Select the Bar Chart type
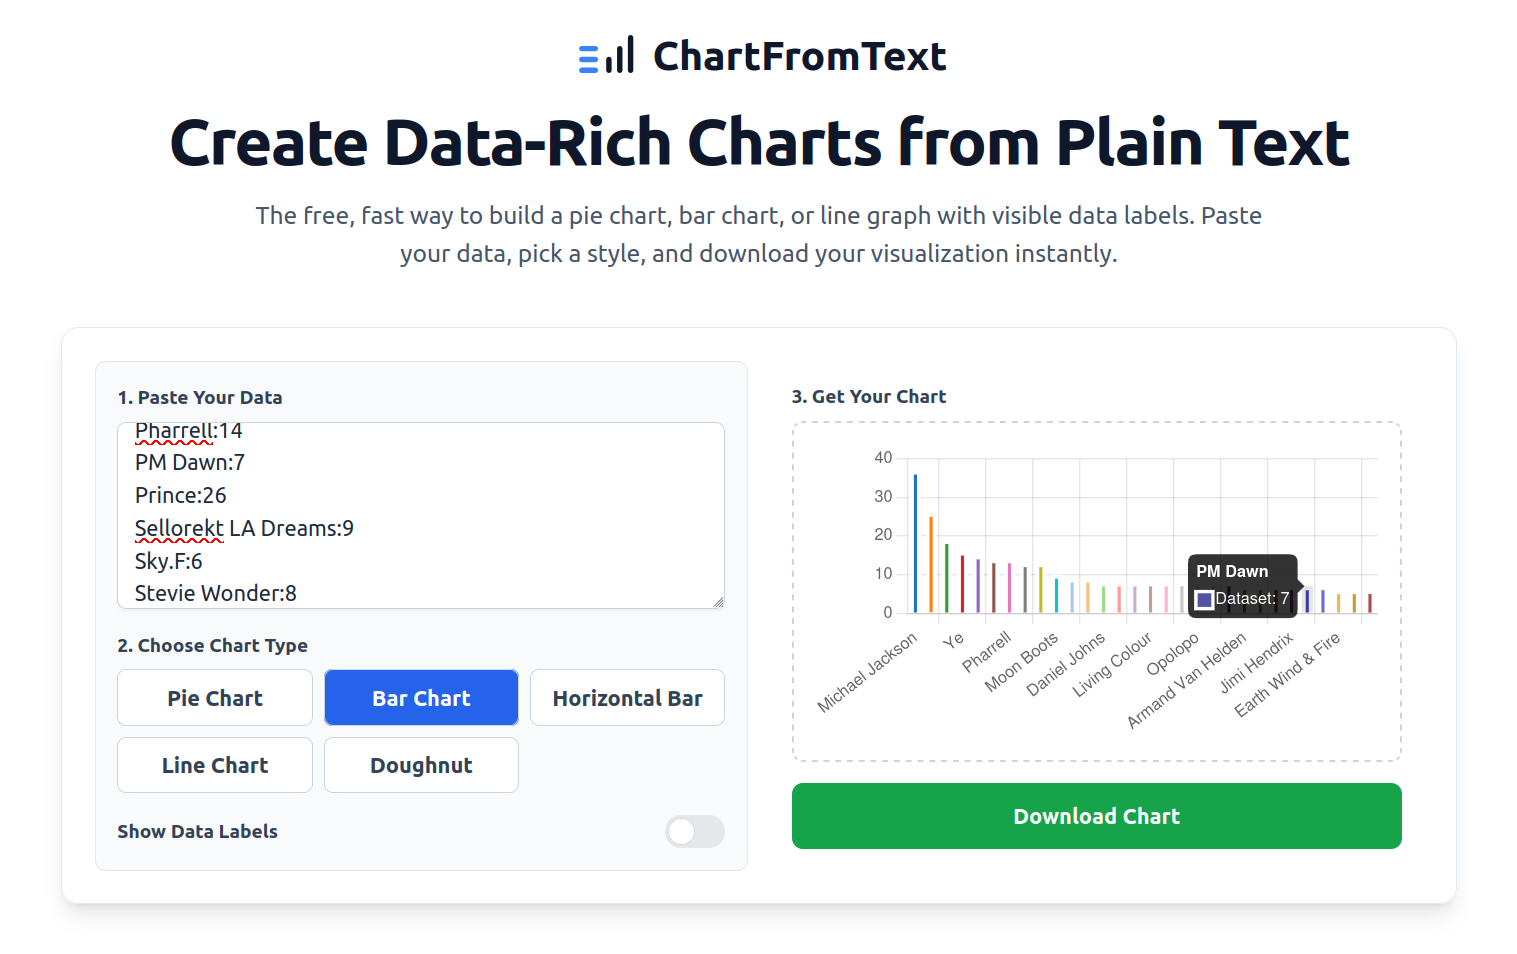This screenshot has height=954, width=1517. click(x=421, y=698)
